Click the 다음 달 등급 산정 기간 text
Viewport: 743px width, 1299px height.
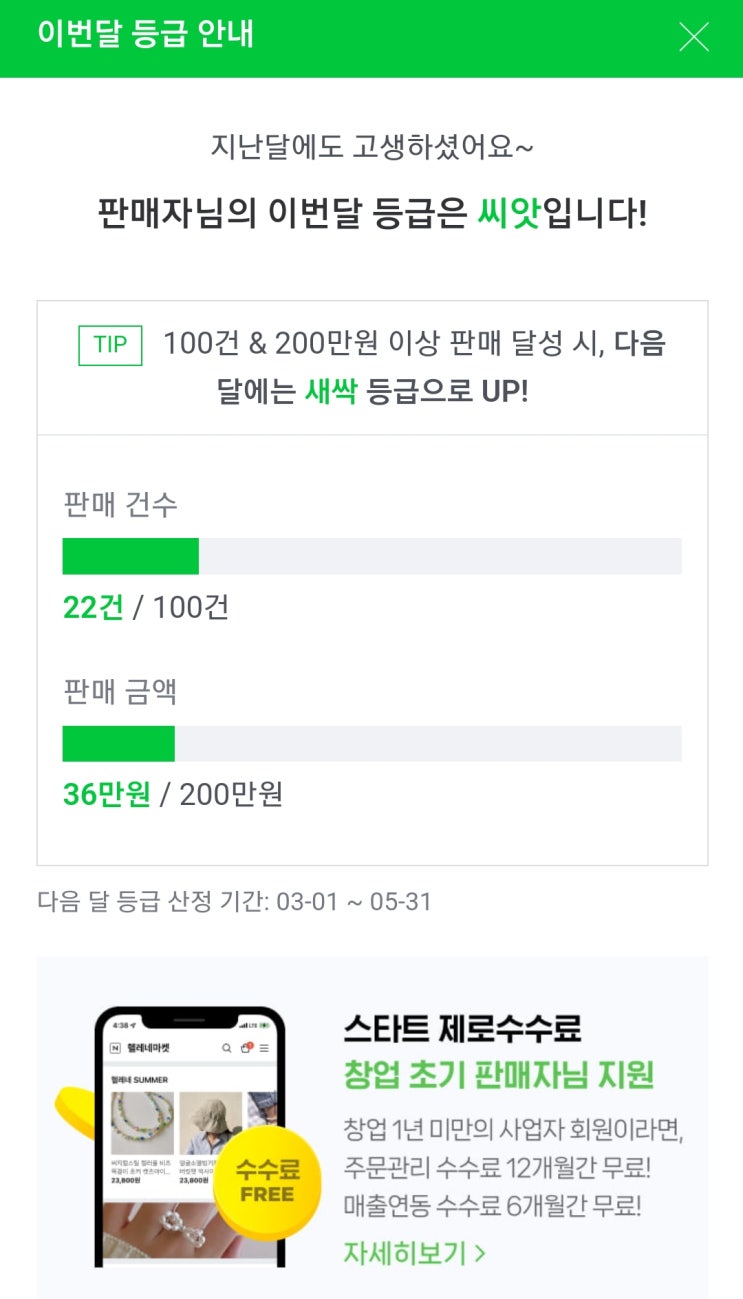pyautogui.click(x=234, y=902)
